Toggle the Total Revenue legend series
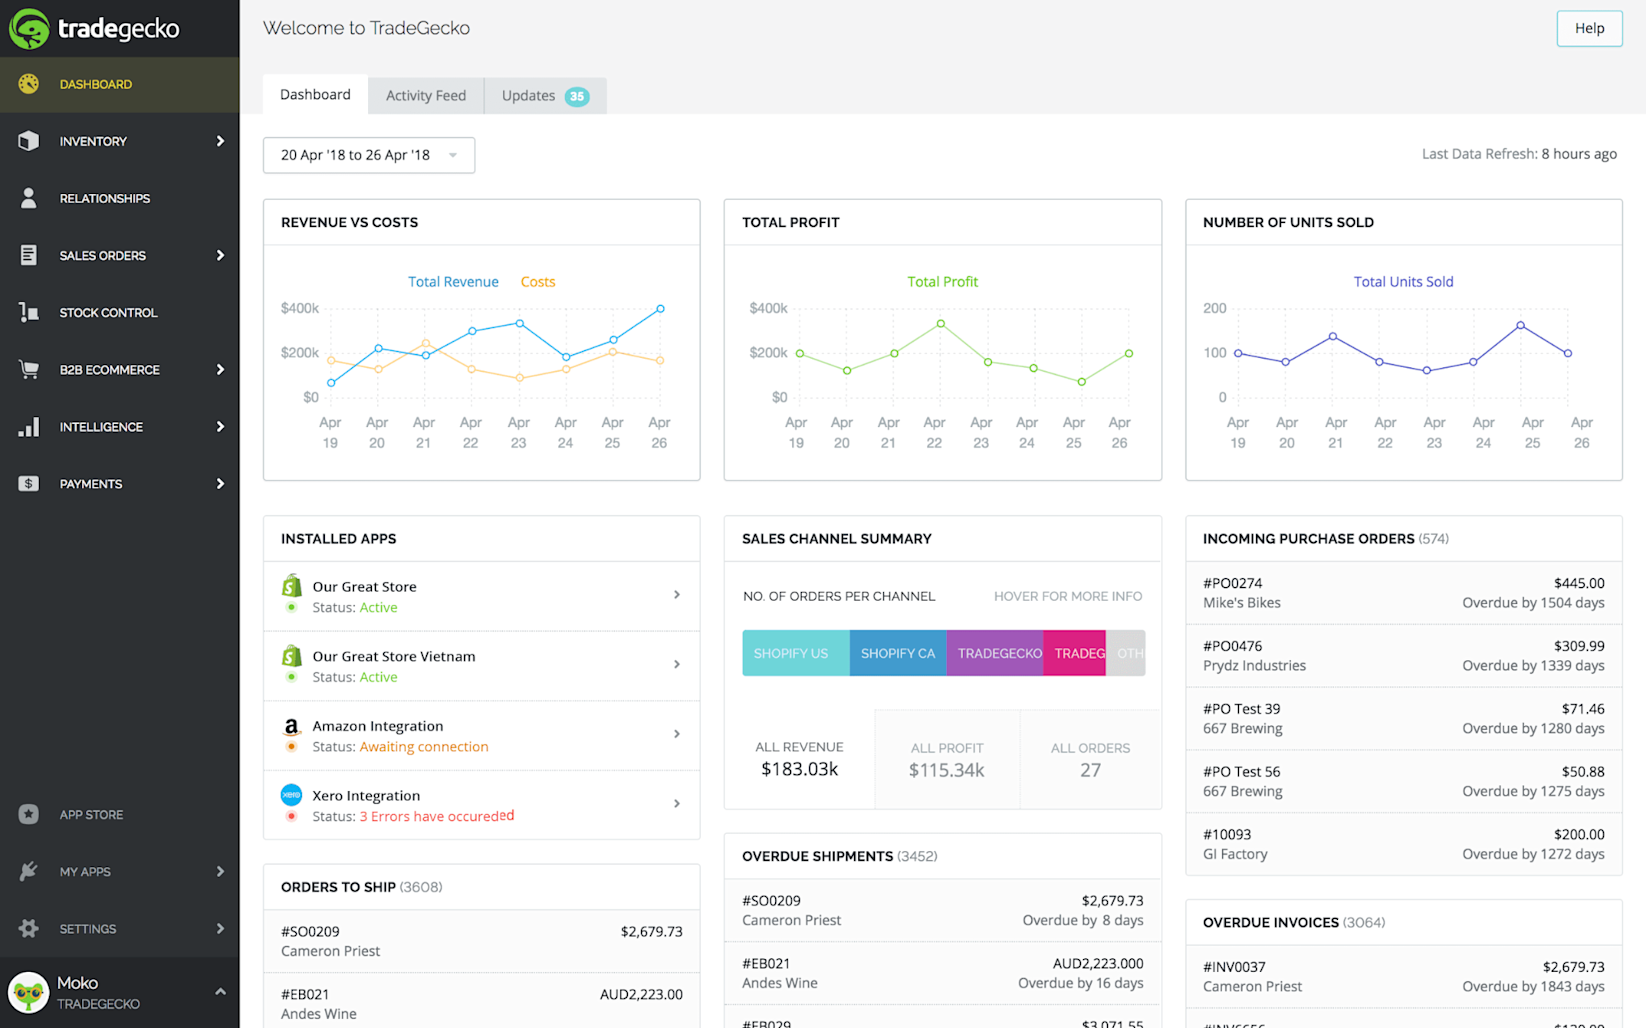 coord(453,282)
